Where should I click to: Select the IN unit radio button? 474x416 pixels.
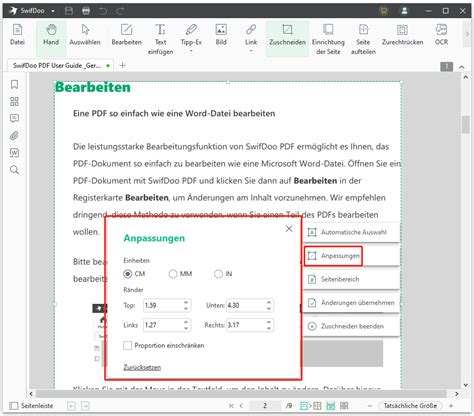(x=218, y=274)
